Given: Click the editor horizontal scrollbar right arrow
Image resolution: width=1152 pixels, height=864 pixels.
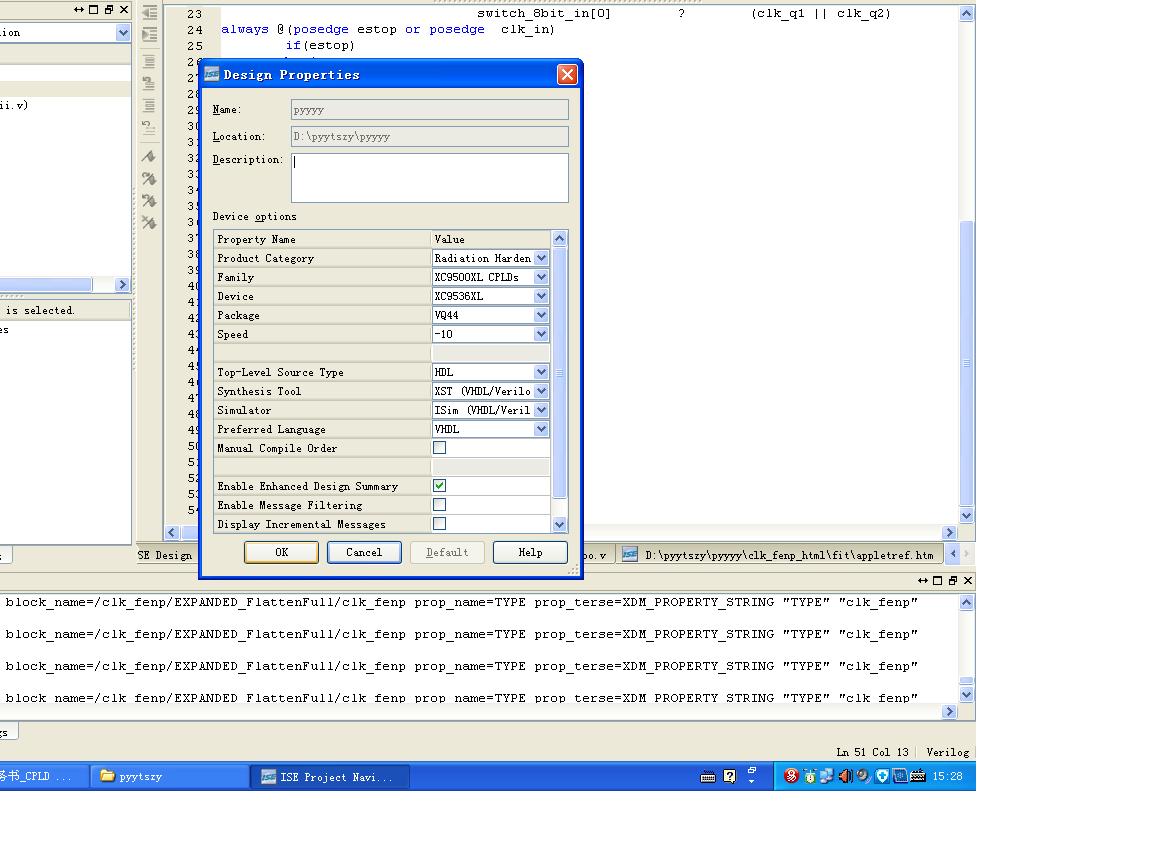Looking at the screenshot, I should tap(949, 533).
